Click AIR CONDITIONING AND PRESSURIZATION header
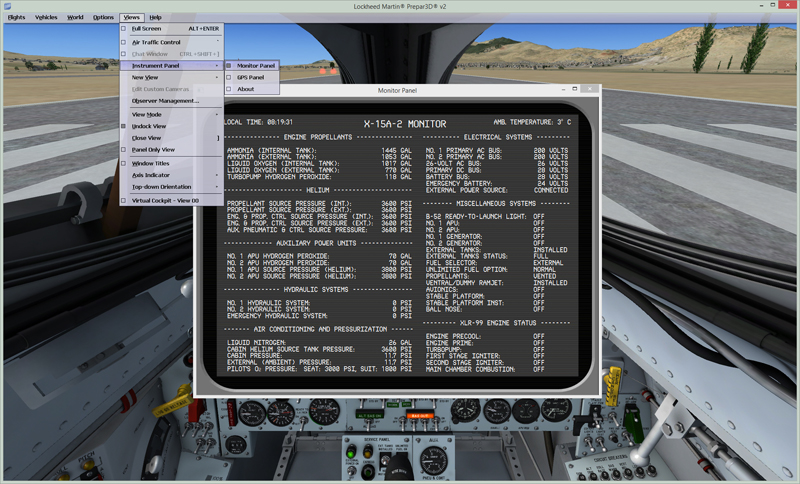This screenshot has width=800, height=484. (320, 329)
